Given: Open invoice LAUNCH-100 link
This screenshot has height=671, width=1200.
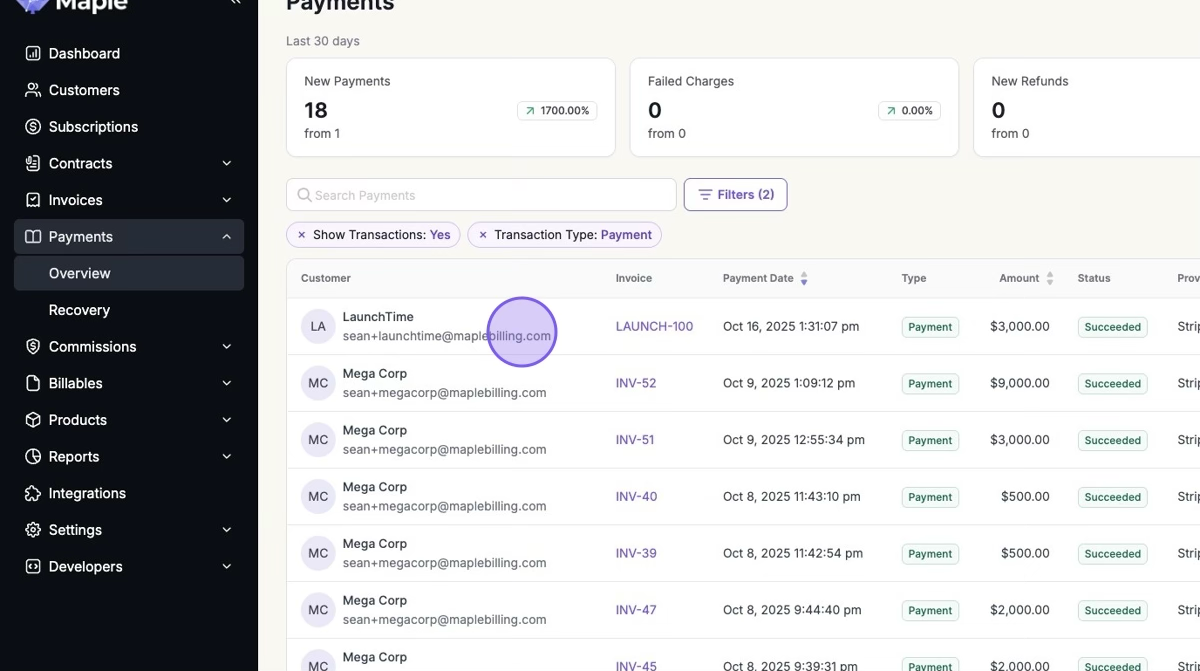Looking at the screenshot, I should coord(654,327).
